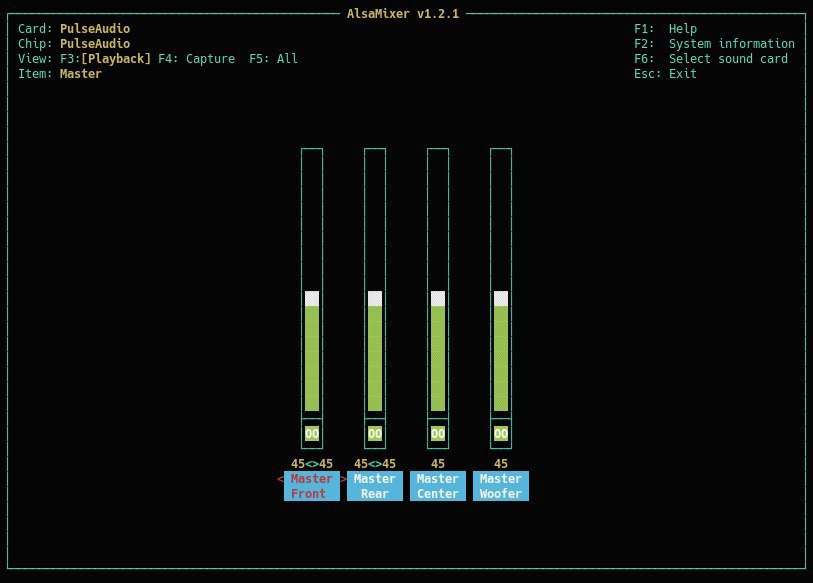Click the Master Center volume bar
The width and height of the screenshot is (813, 583).
(438, 350)
